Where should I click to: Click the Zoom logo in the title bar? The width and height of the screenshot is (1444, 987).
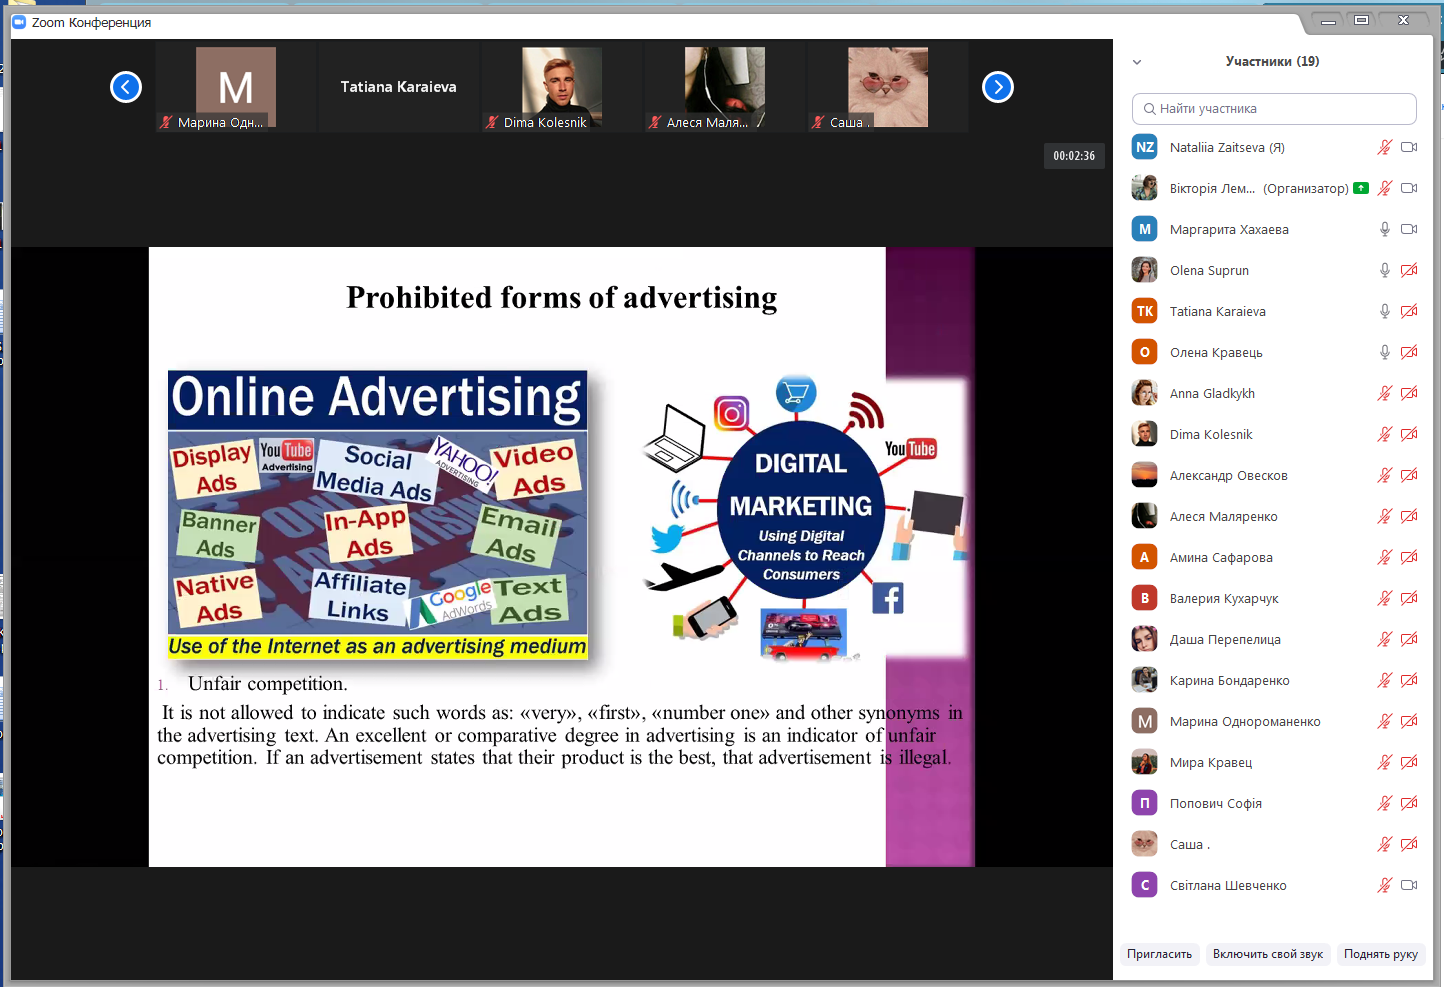[x=19, y=22]
